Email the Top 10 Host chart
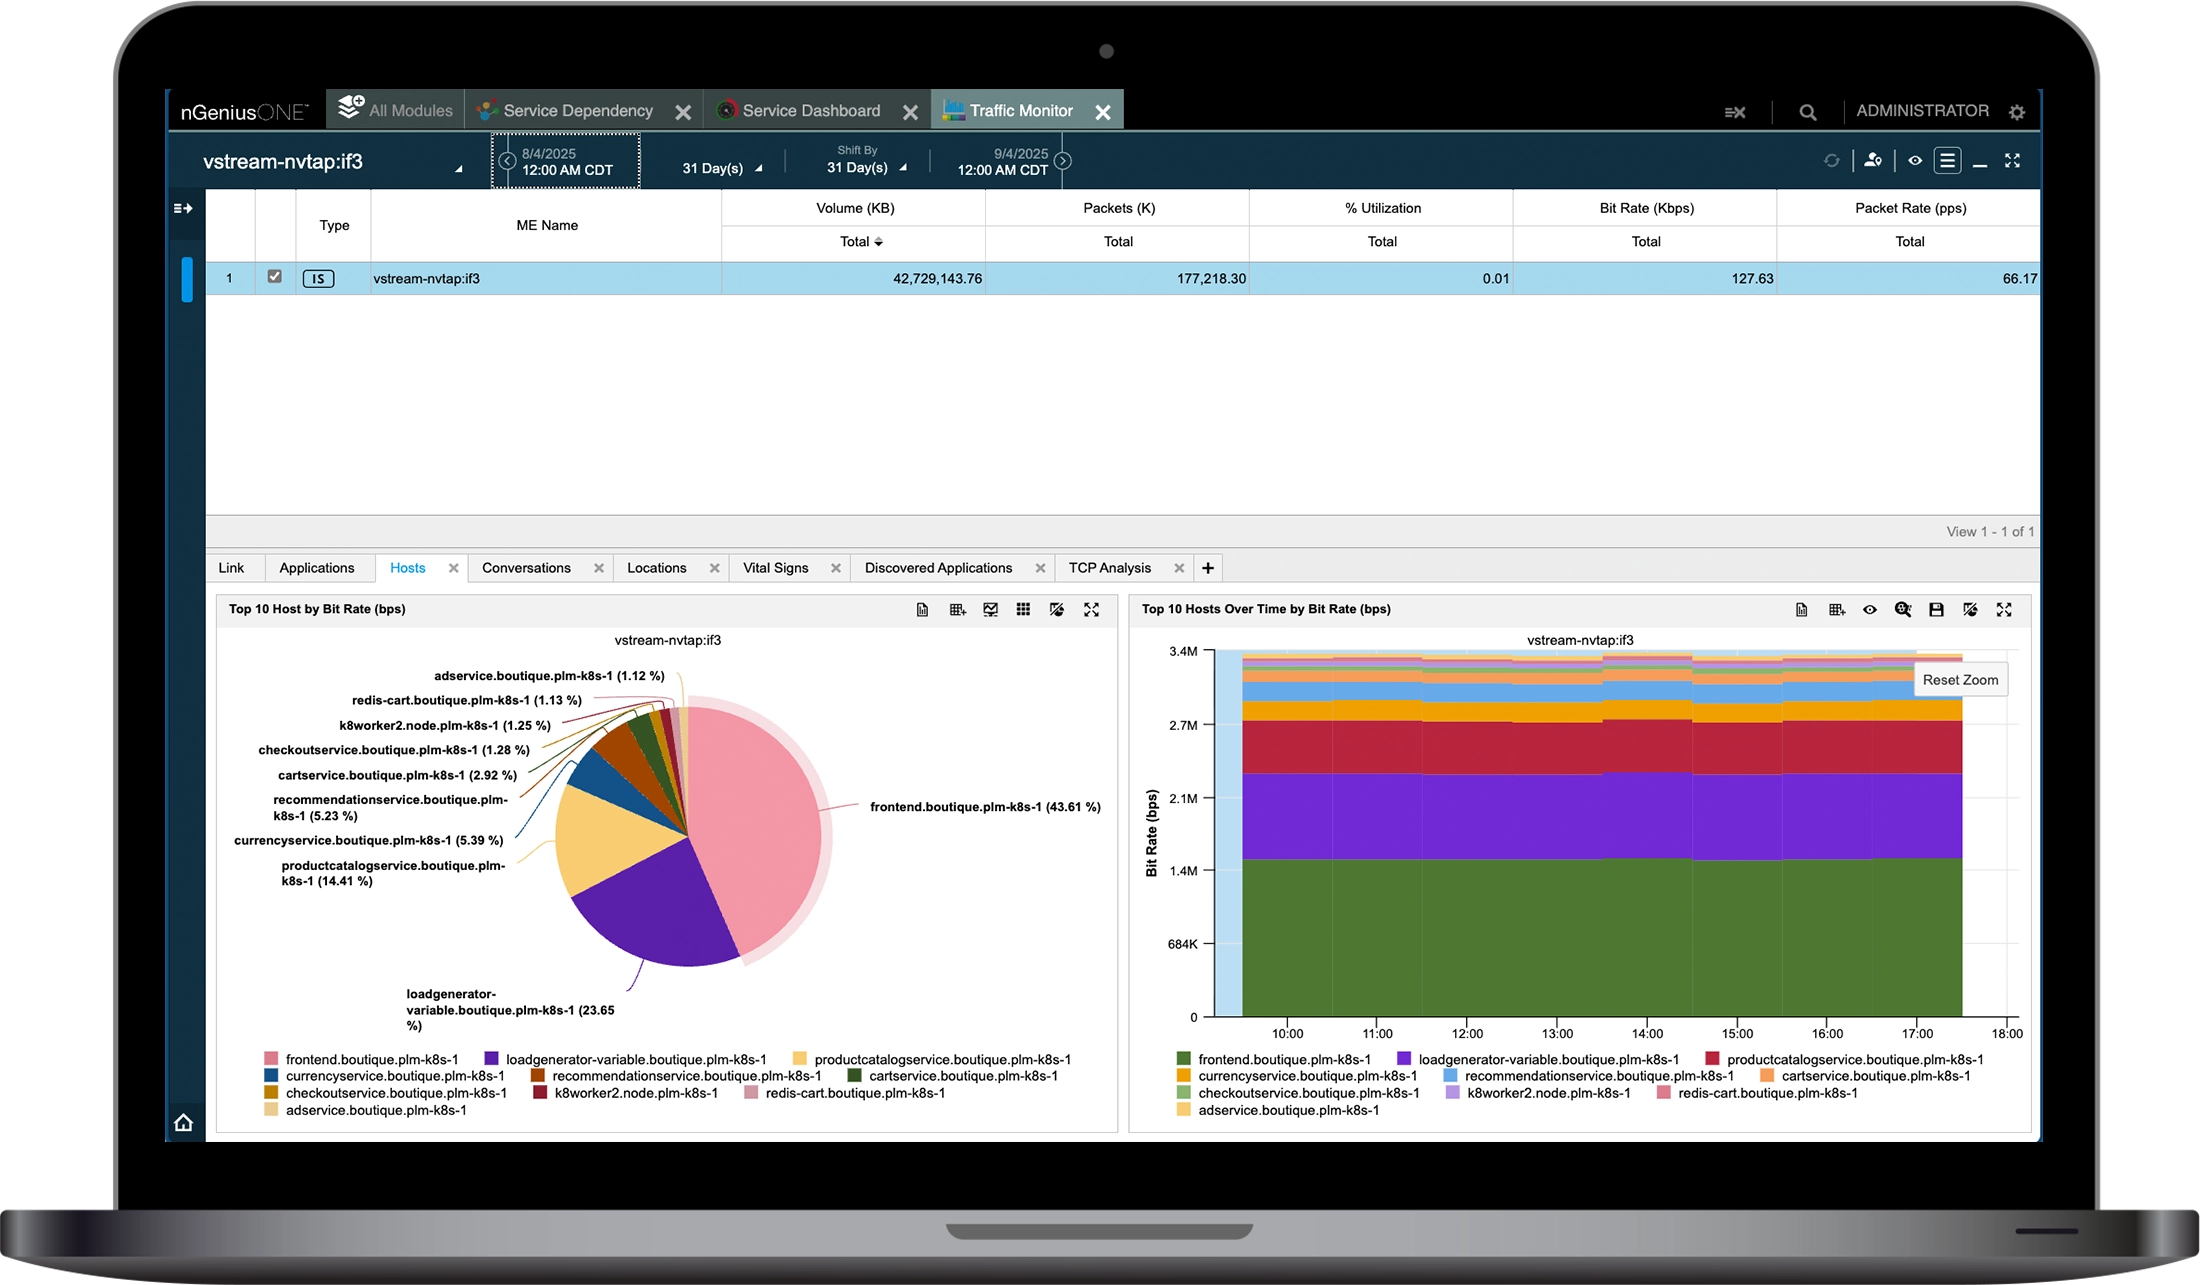The height and width of the screenshot is (1285, 2200). [989, 610]
